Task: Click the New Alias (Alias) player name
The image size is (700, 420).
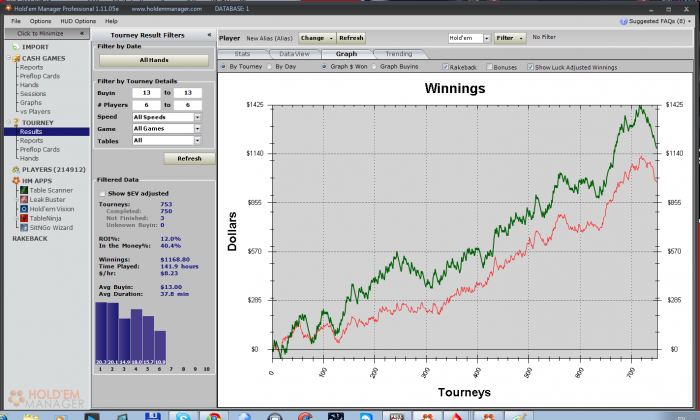Action: coord(269,38)
